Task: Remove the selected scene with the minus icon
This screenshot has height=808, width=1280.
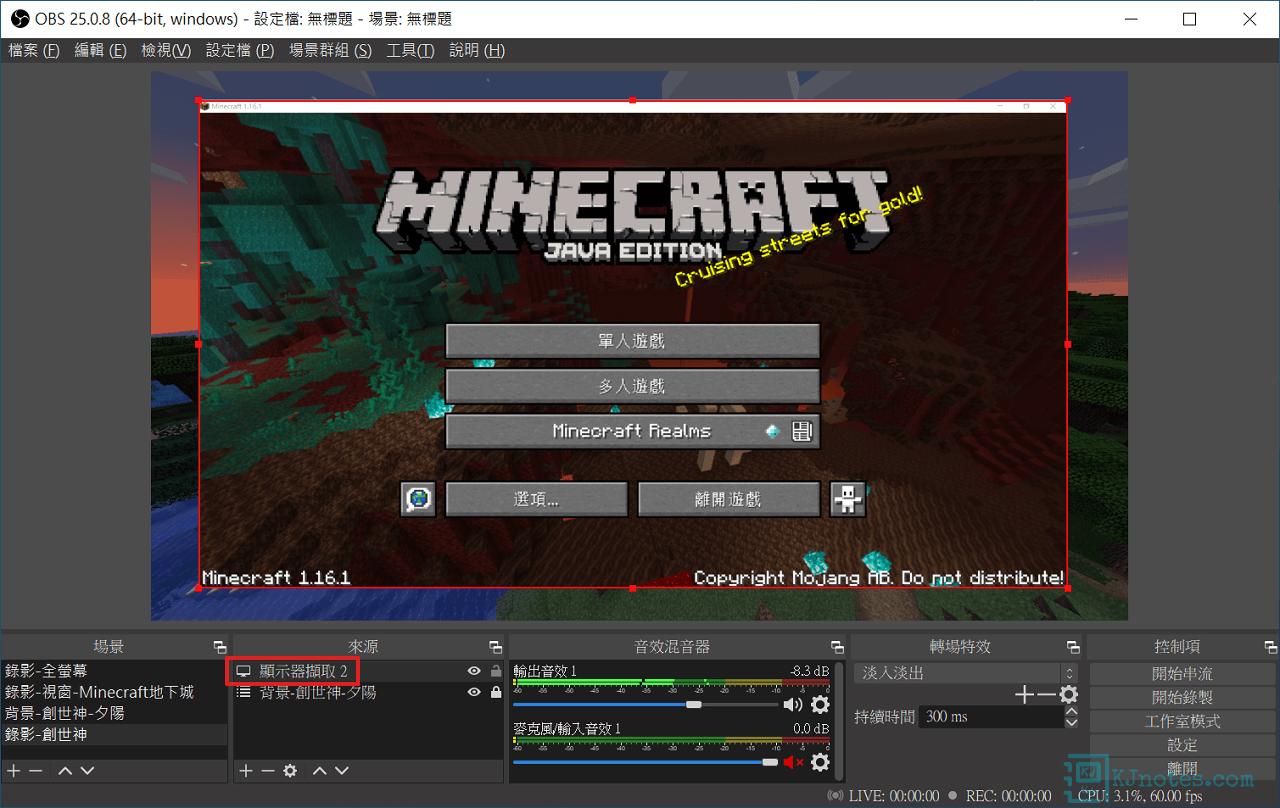Action: pos(36,771)
